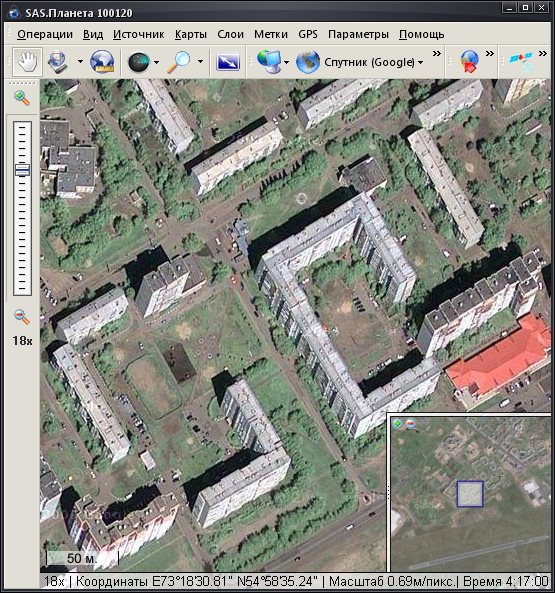Image resolution: width=555 pixels, height=593 pixels.
Task: Expand the dropdown arrow beside dark sphere
Action: tap(156, 62)
